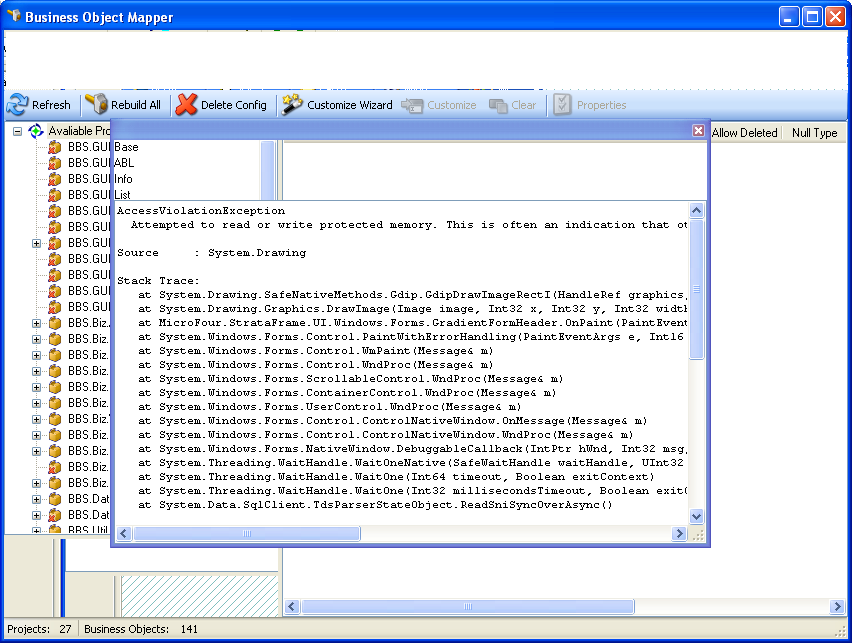852x643 pixels.
Task: Click the red X Delete Config icon
Action: (187, 105)
